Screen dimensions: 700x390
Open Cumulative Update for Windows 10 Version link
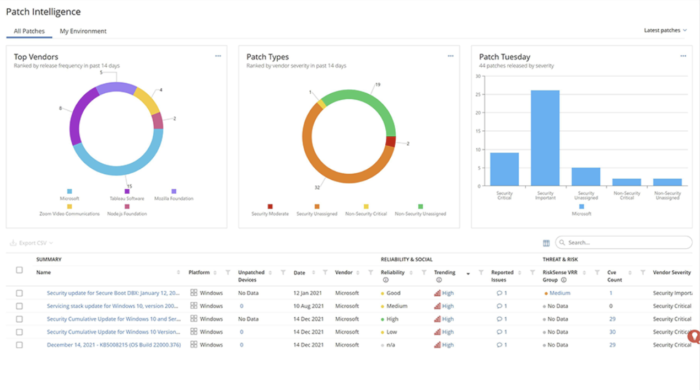tap(113, 332)
